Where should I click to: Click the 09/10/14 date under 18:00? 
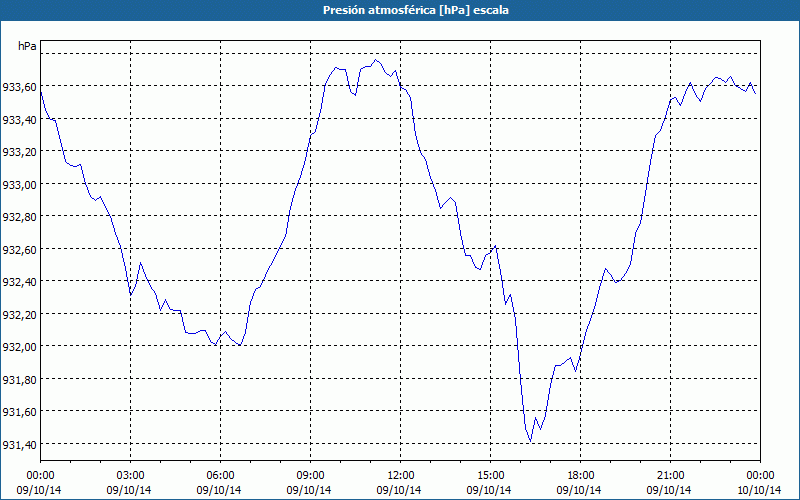(579, 490)
